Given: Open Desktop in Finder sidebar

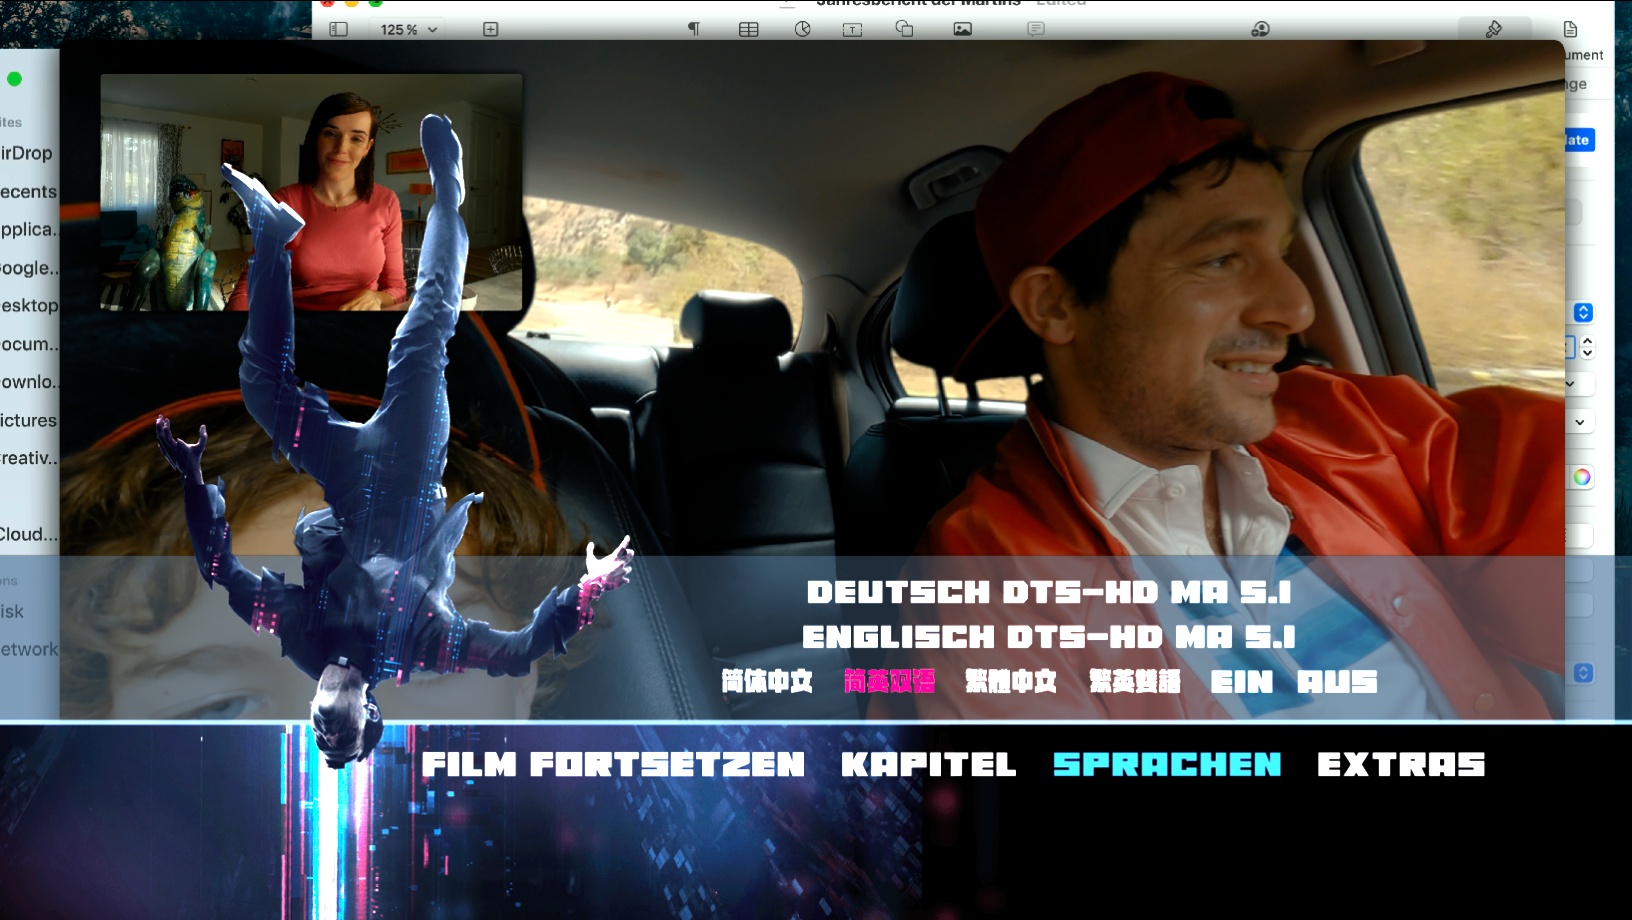Looking at the screenshot, I should pyautogui.click(x=29, y=305).
